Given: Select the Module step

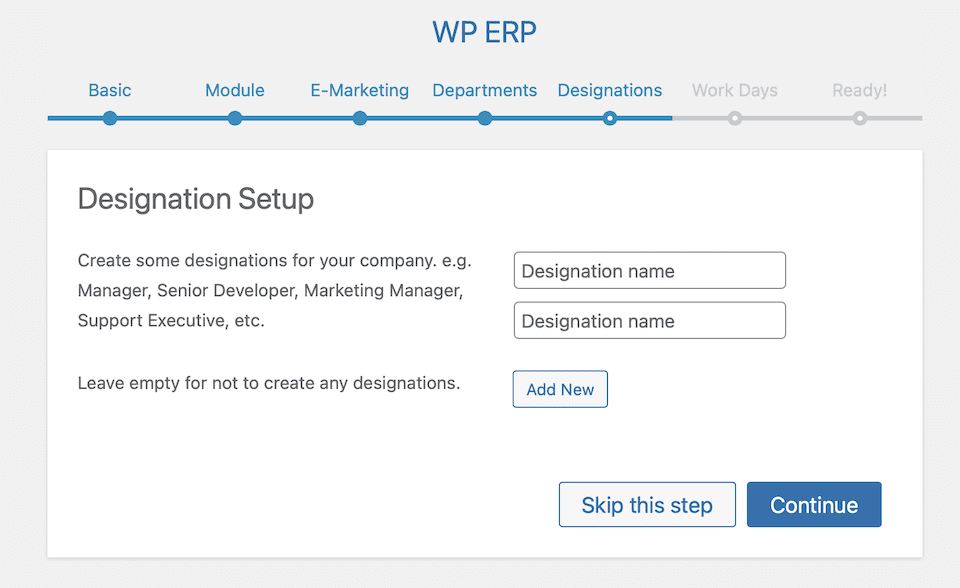Looking at the screenshot, I should [234, 90].
